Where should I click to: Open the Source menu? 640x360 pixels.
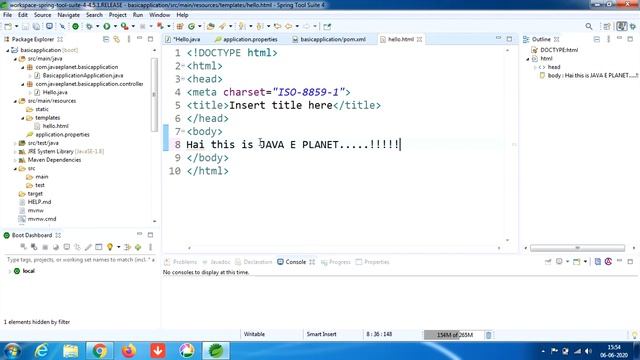(42, 15)
